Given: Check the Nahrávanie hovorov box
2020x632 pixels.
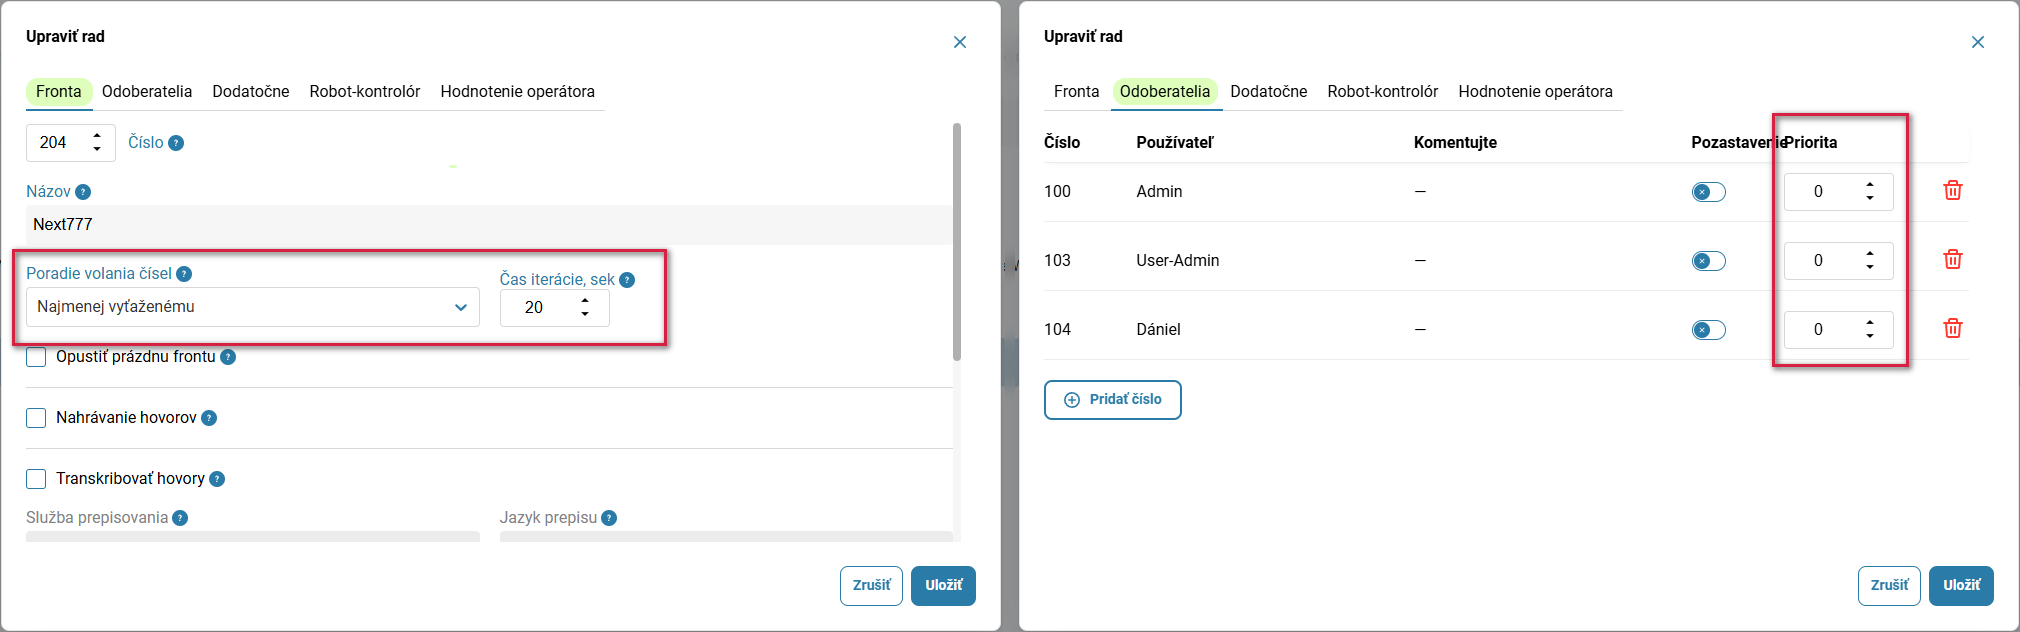Looking at the screenshot, I should pos(36,418).
